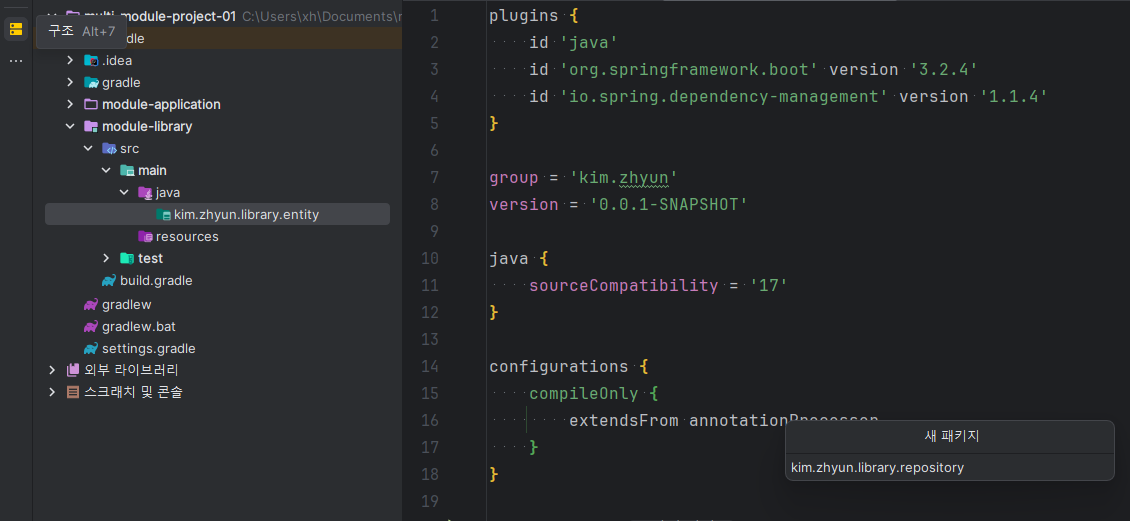
Task: Click the gradle folder icon
Action: point(91,82)
